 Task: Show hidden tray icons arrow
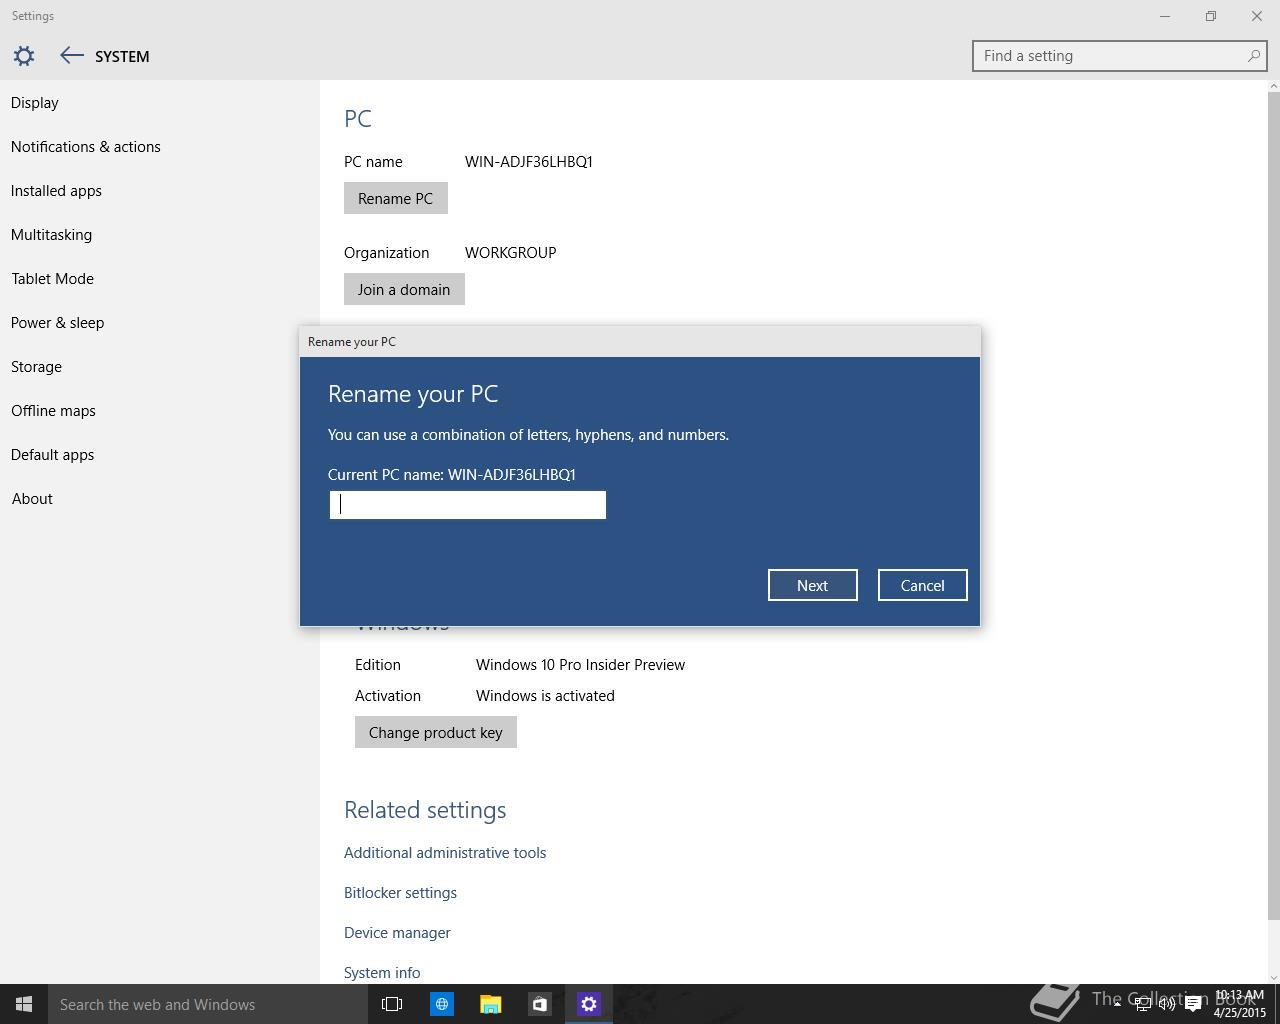(x=1117, y=1004)
